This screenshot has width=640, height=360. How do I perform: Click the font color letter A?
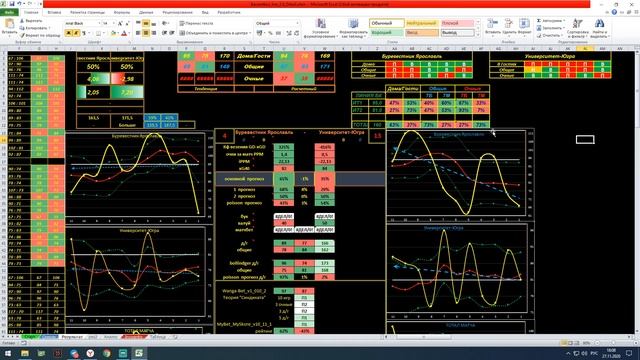[x=124, y=33]
